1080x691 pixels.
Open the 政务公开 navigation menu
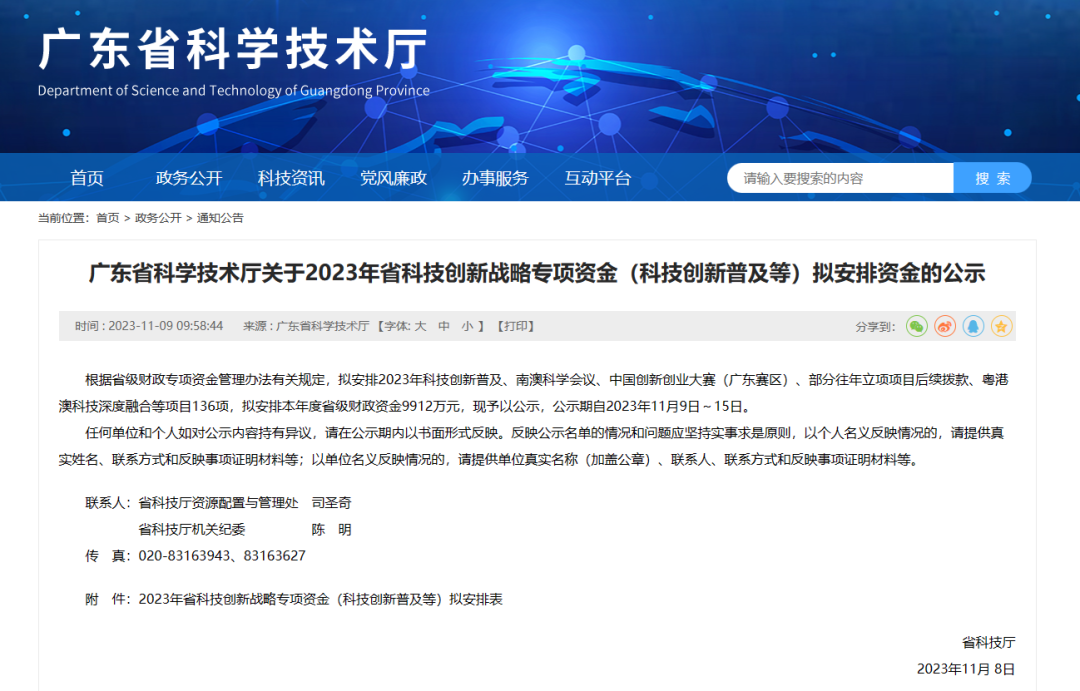(x=189, y=178)
